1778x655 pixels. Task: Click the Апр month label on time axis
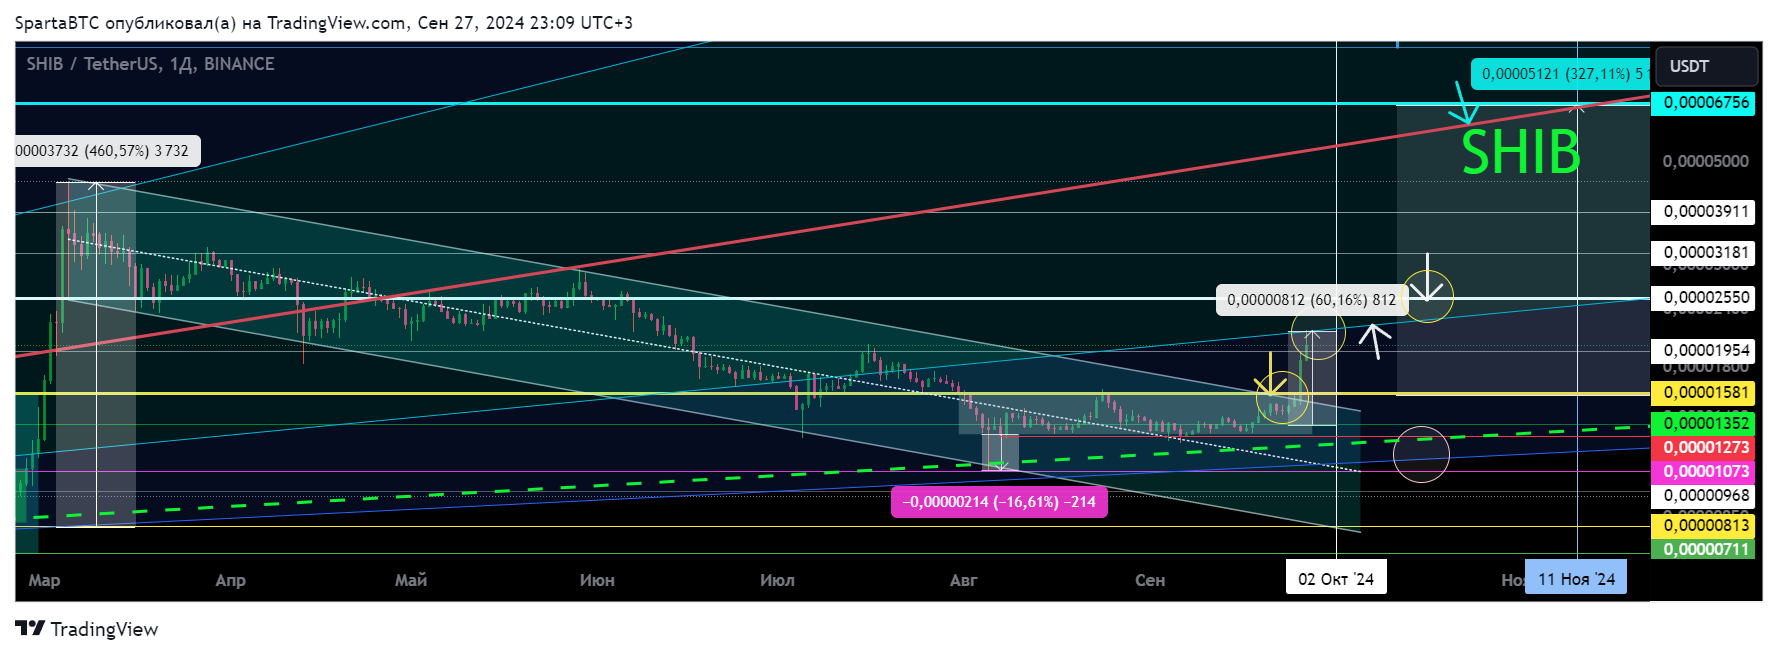[231, 581]
